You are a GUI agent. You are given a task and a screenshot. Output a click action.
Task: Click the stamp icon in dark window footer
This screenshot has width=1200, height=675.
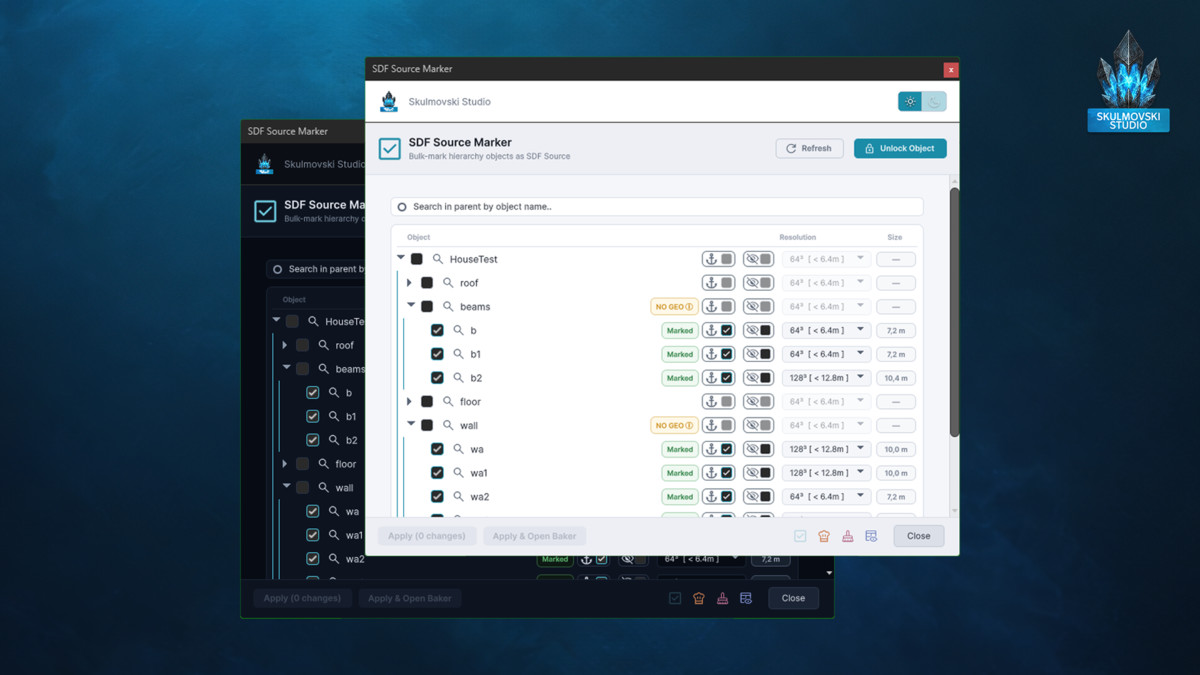(722, 598)
